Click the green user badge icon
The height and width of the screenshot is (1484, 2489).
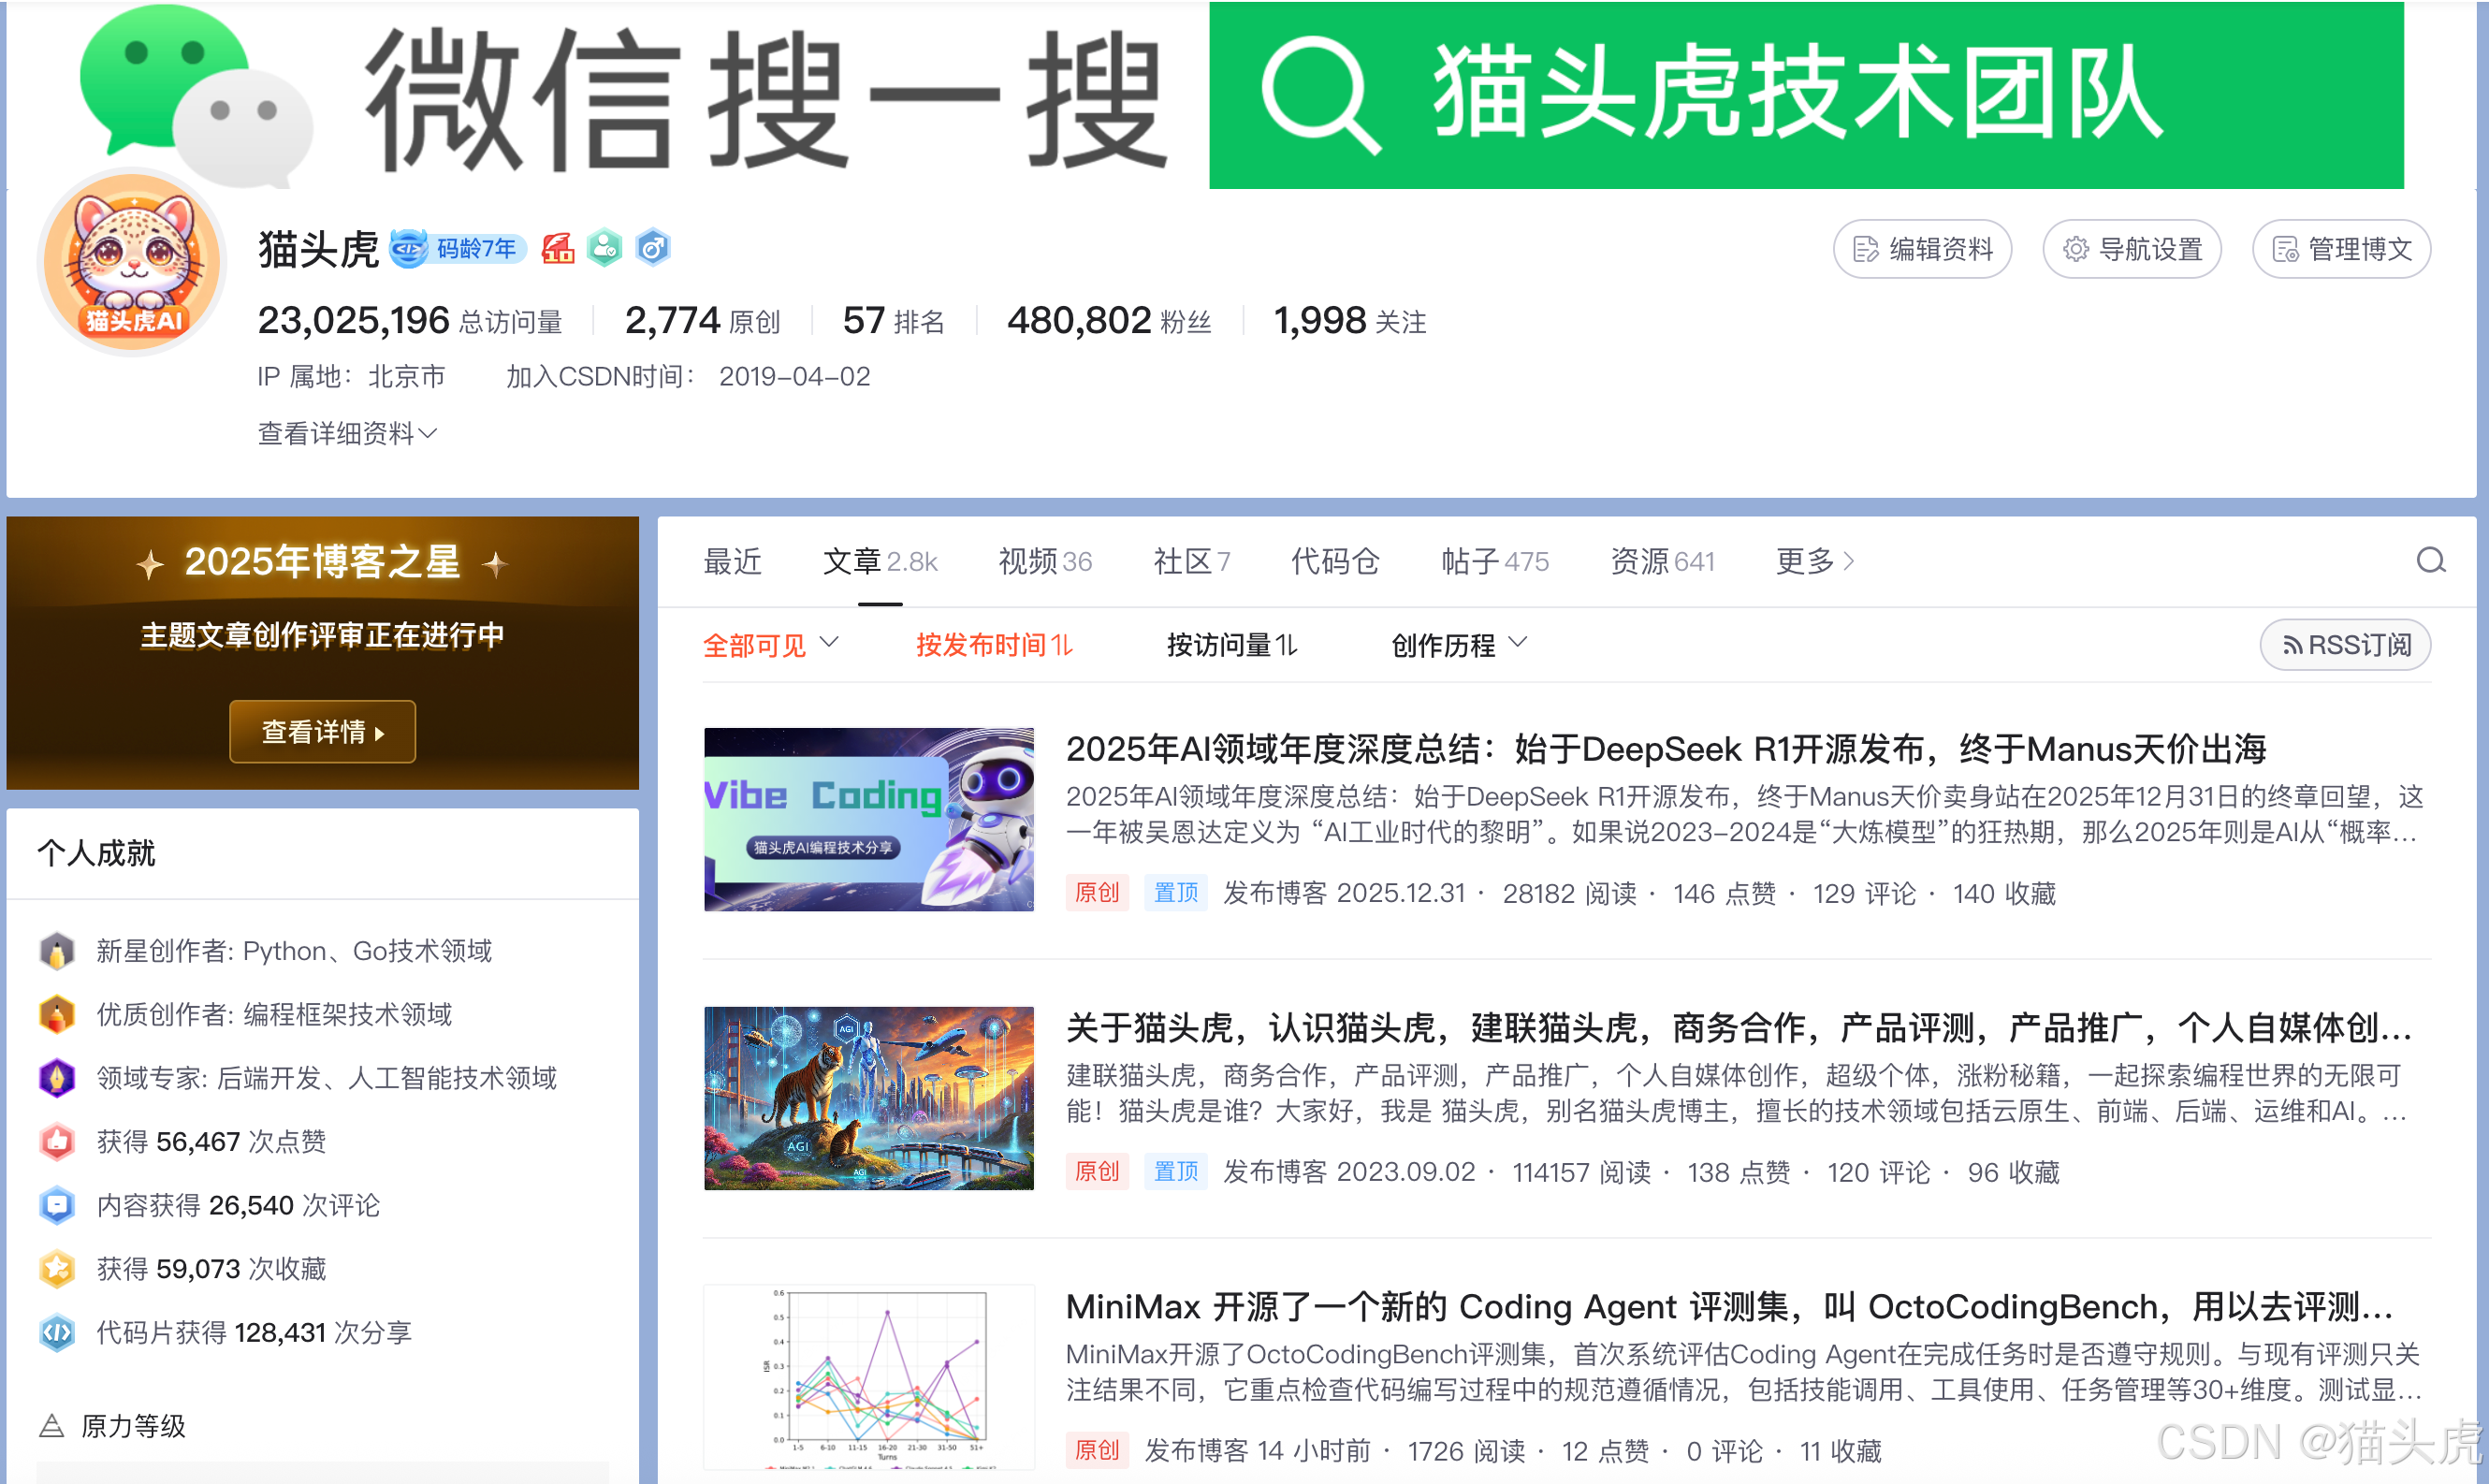coord(605,248)
